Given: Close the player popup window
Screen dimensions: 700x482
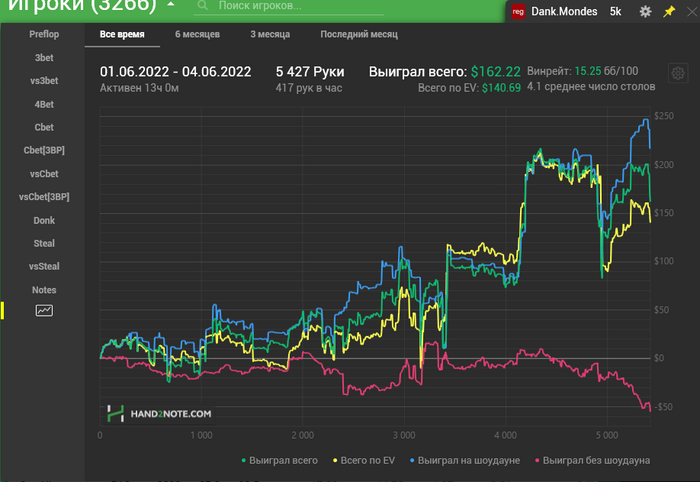Looking at the screenshot, I should tap(692, 12).
